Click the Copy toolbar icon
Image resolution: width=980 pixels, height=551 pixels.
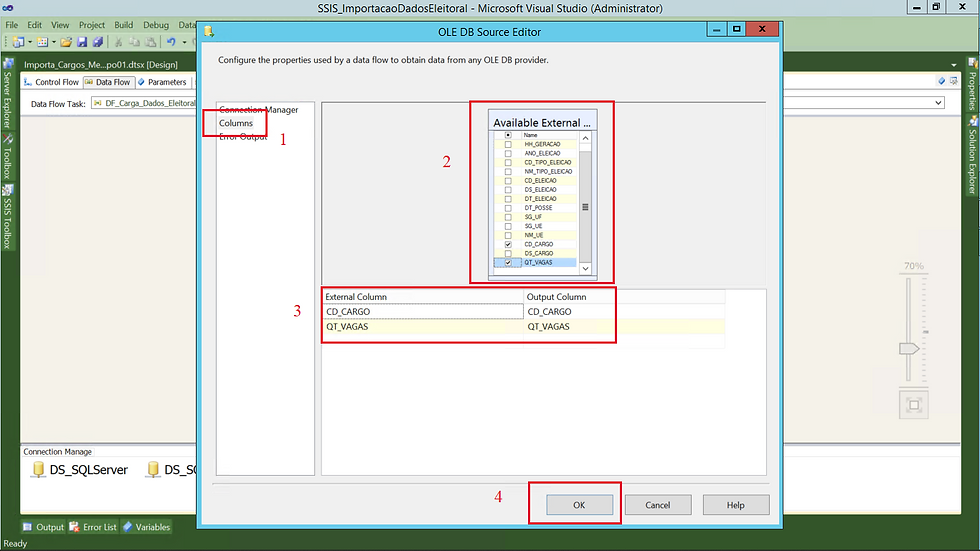(134, 42)
